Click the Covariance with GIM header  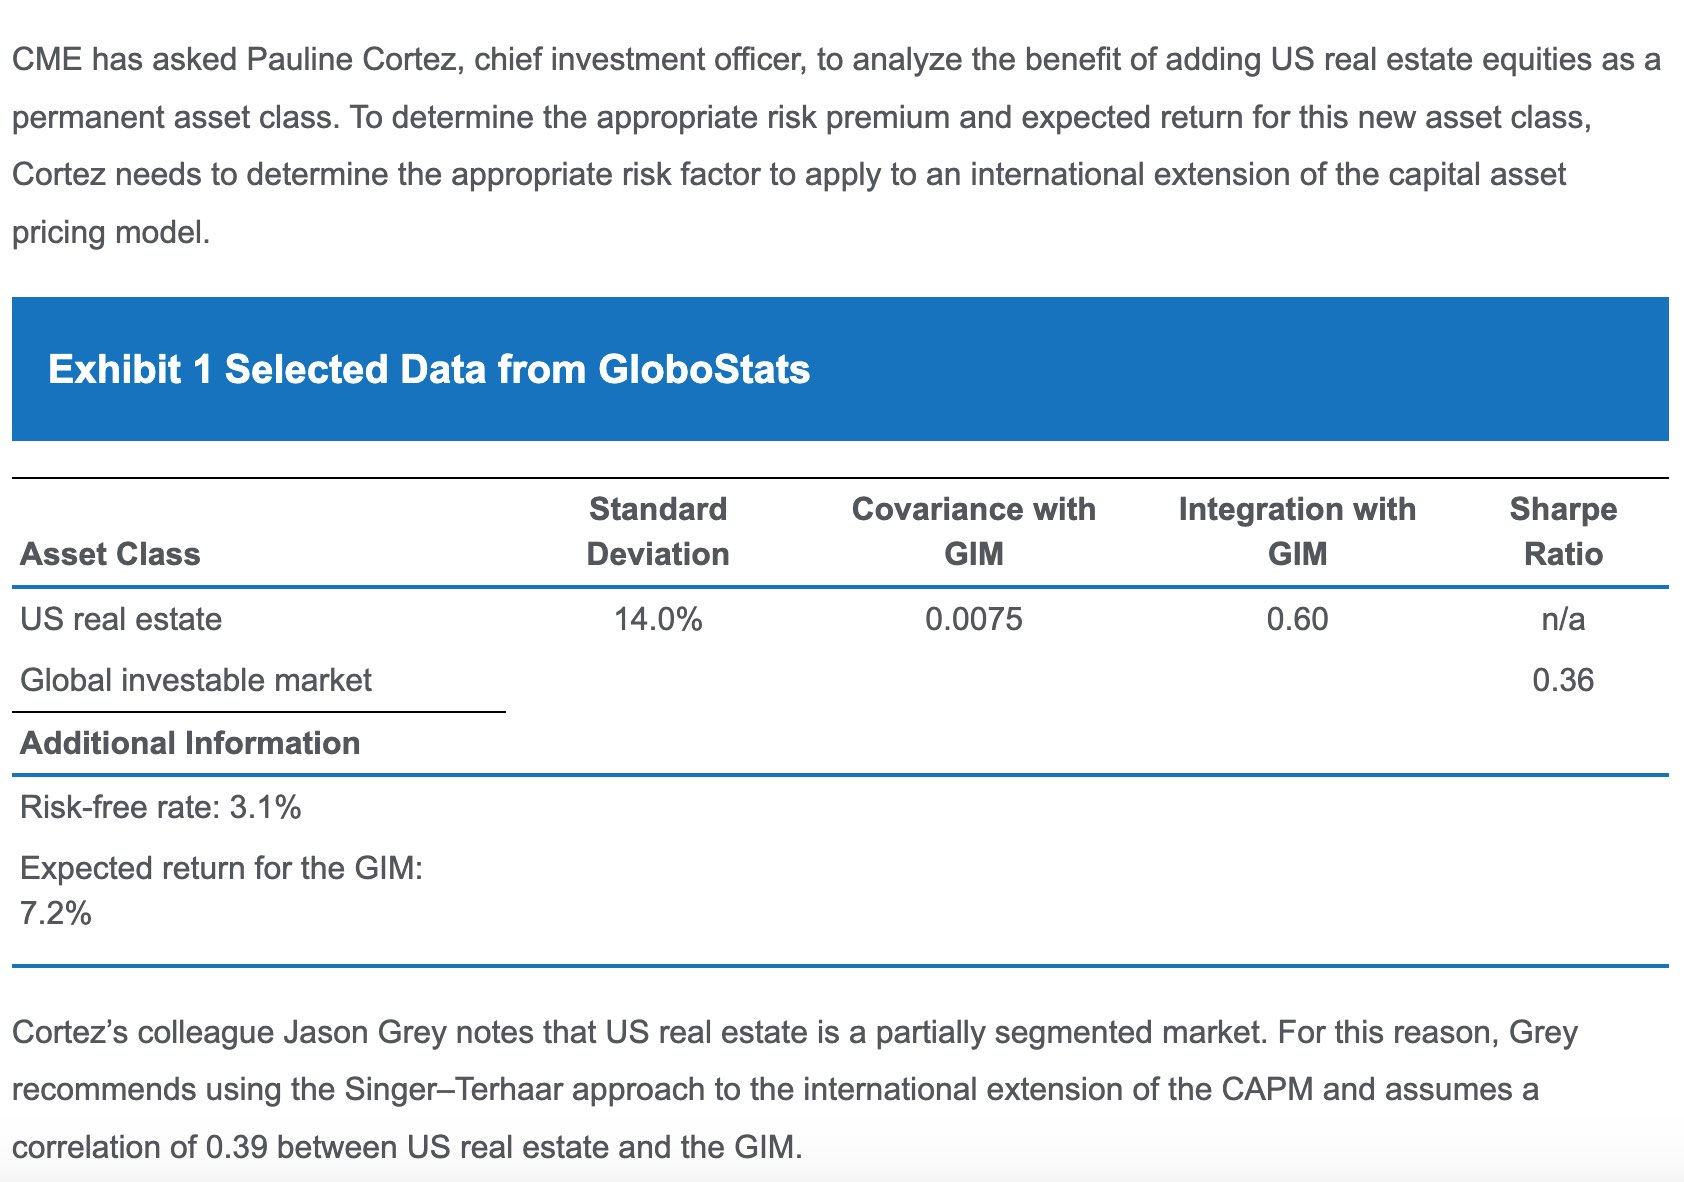tap(973, 531)
